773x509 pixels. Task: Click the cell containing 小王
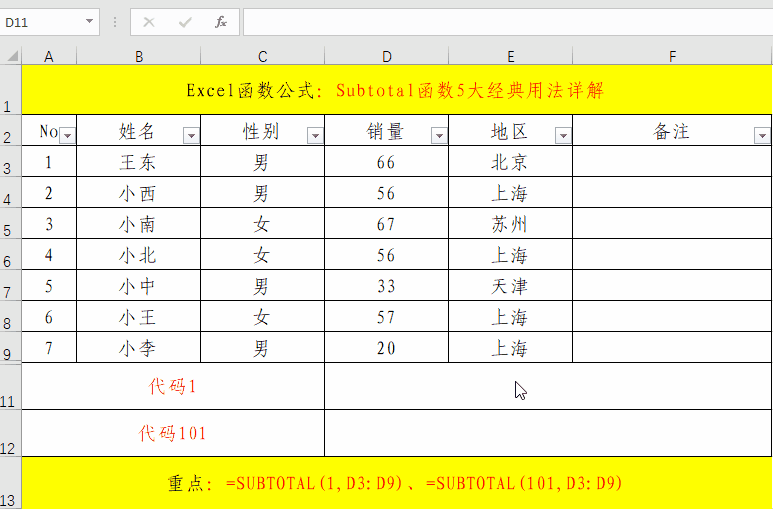[139, 317]
